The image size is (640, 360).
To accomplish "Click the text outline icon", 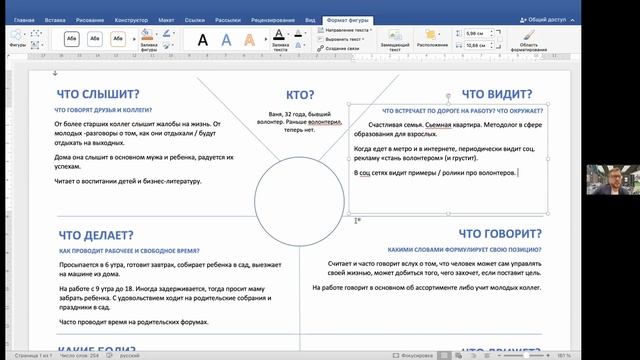I will [298, 33].
